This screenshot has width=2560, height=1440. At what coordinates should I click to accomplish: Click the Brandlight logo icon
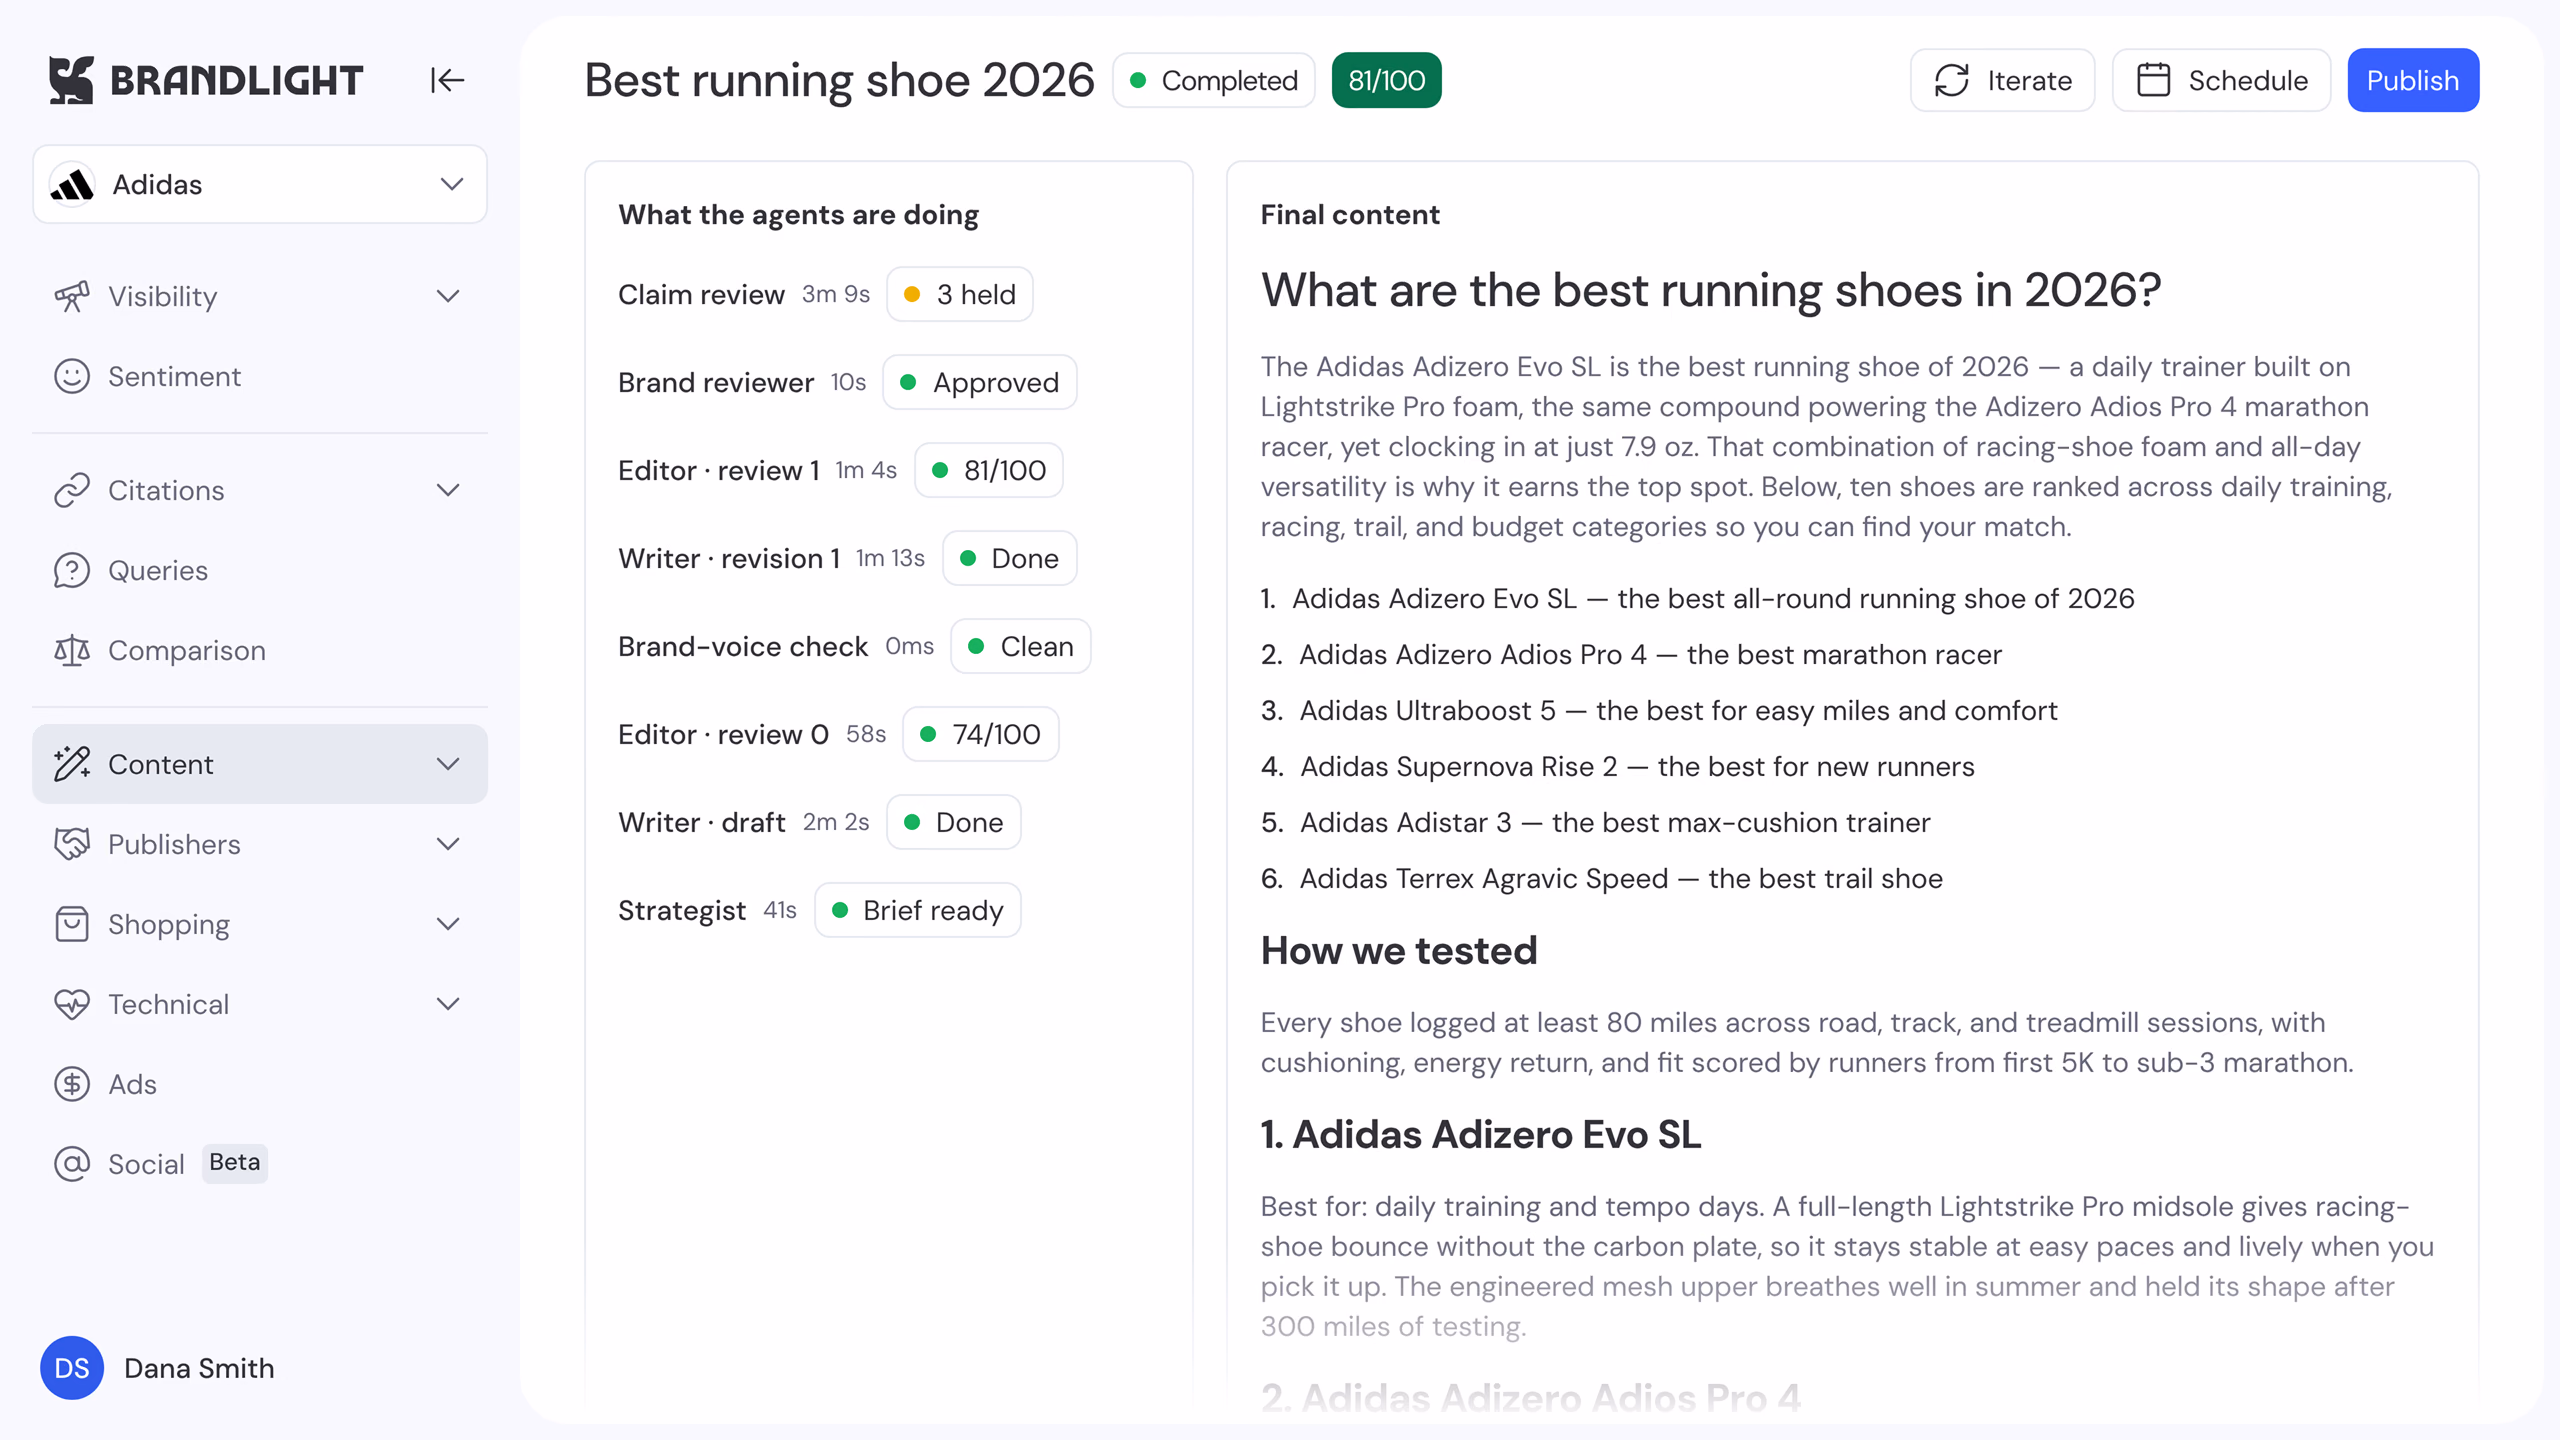tap(71, 80)
